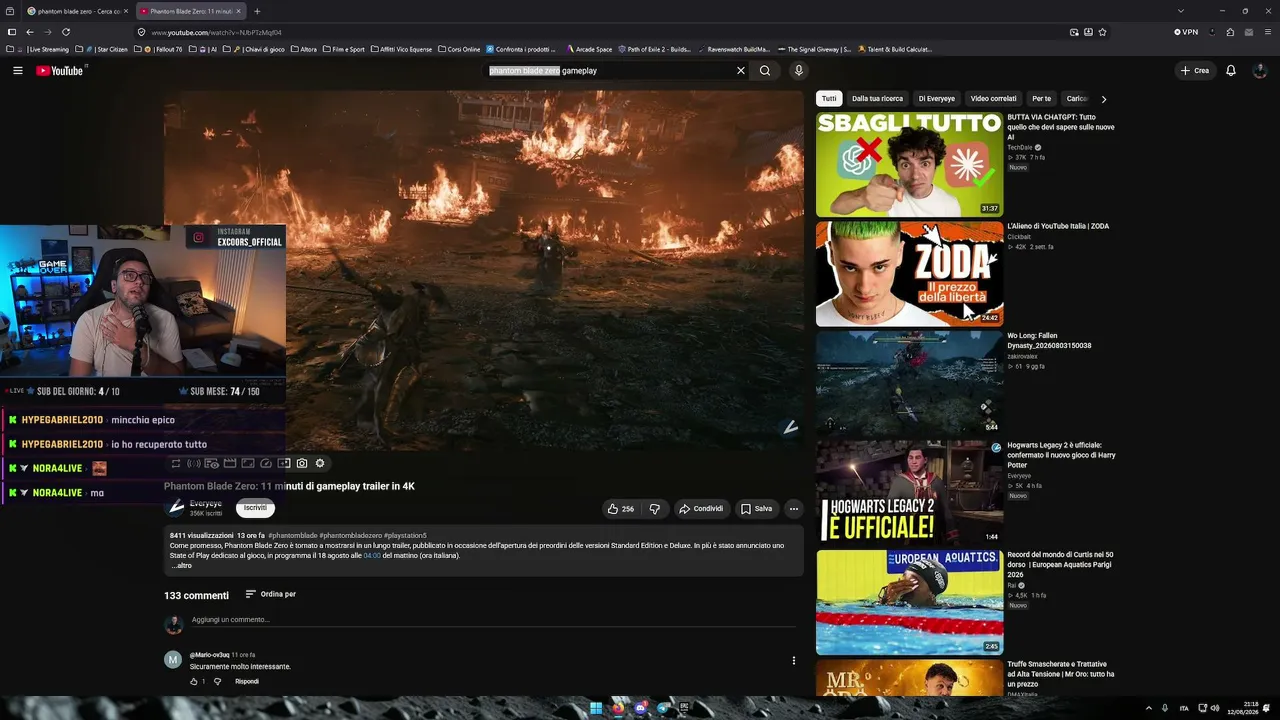The image size is (1280, 720).
Task: Open a new browser tab
Action: click(x=257, y=11)
